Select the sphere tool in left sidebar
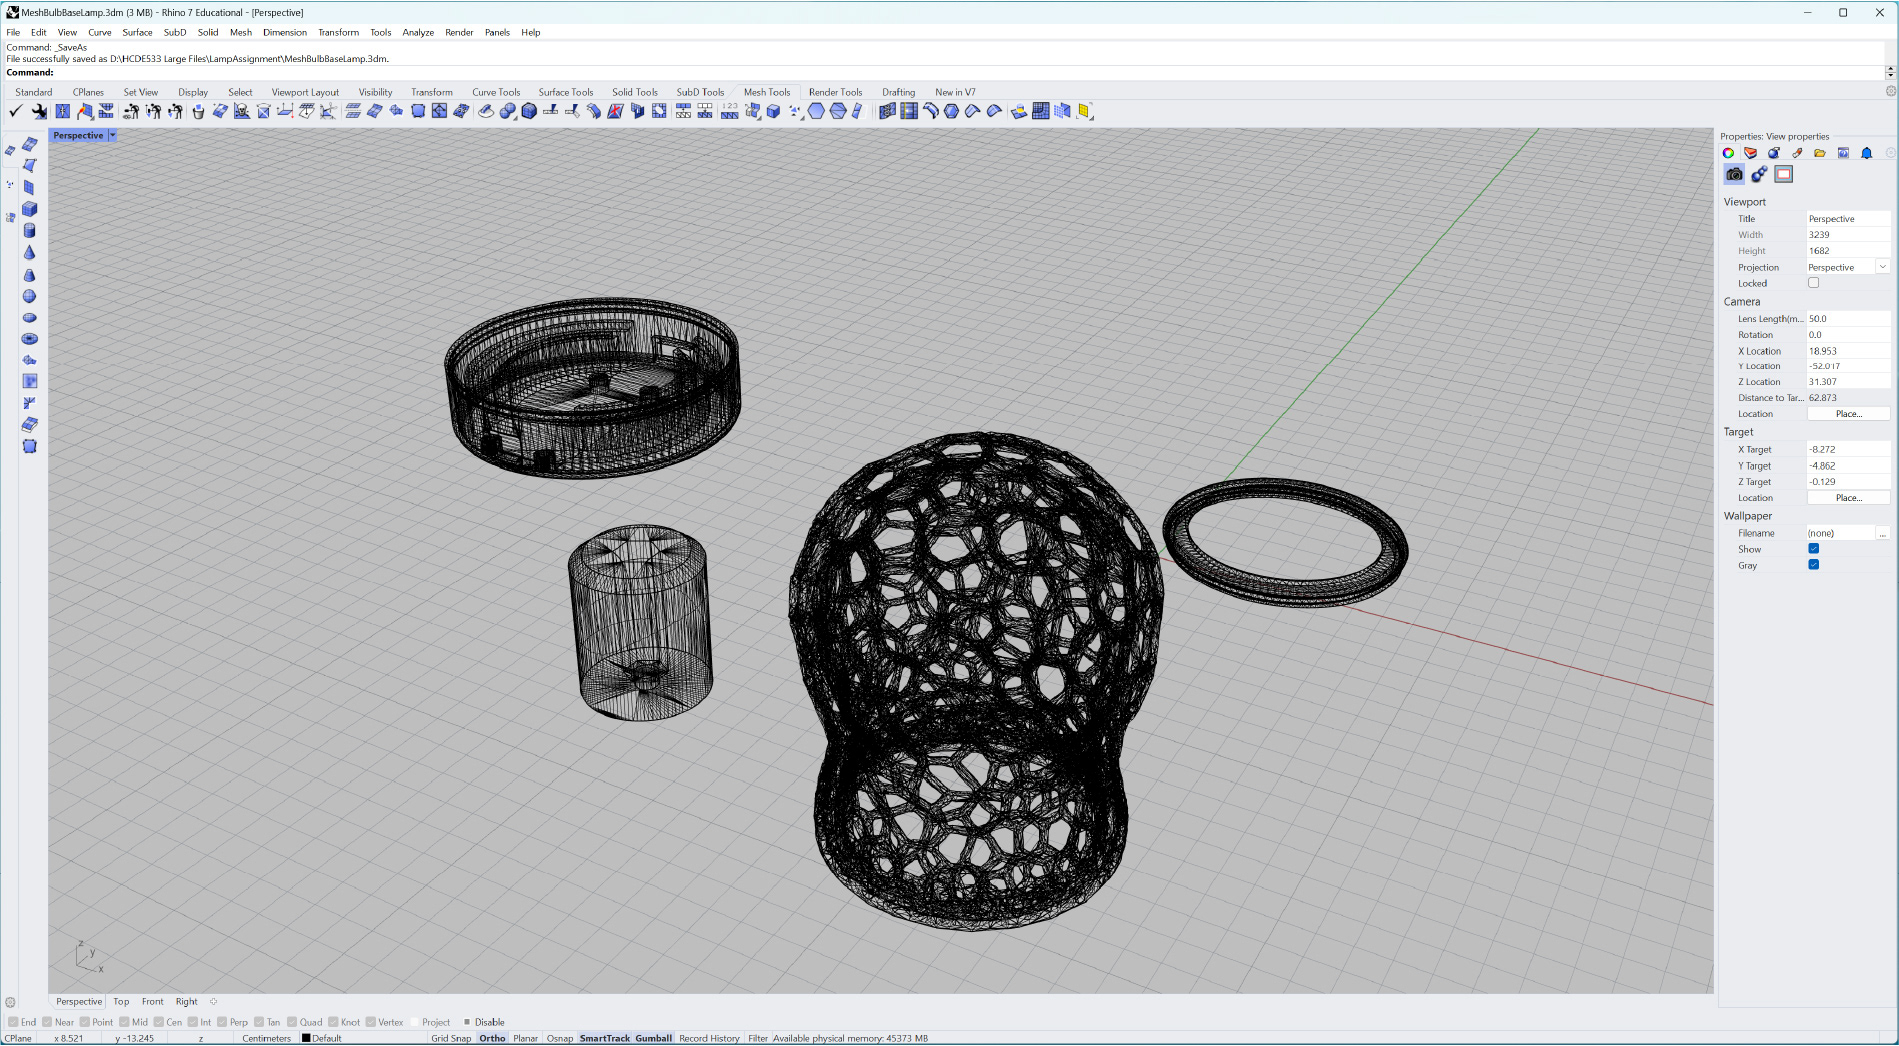This screenshot has height=1046, width=1899. click(x=30, y=296)
